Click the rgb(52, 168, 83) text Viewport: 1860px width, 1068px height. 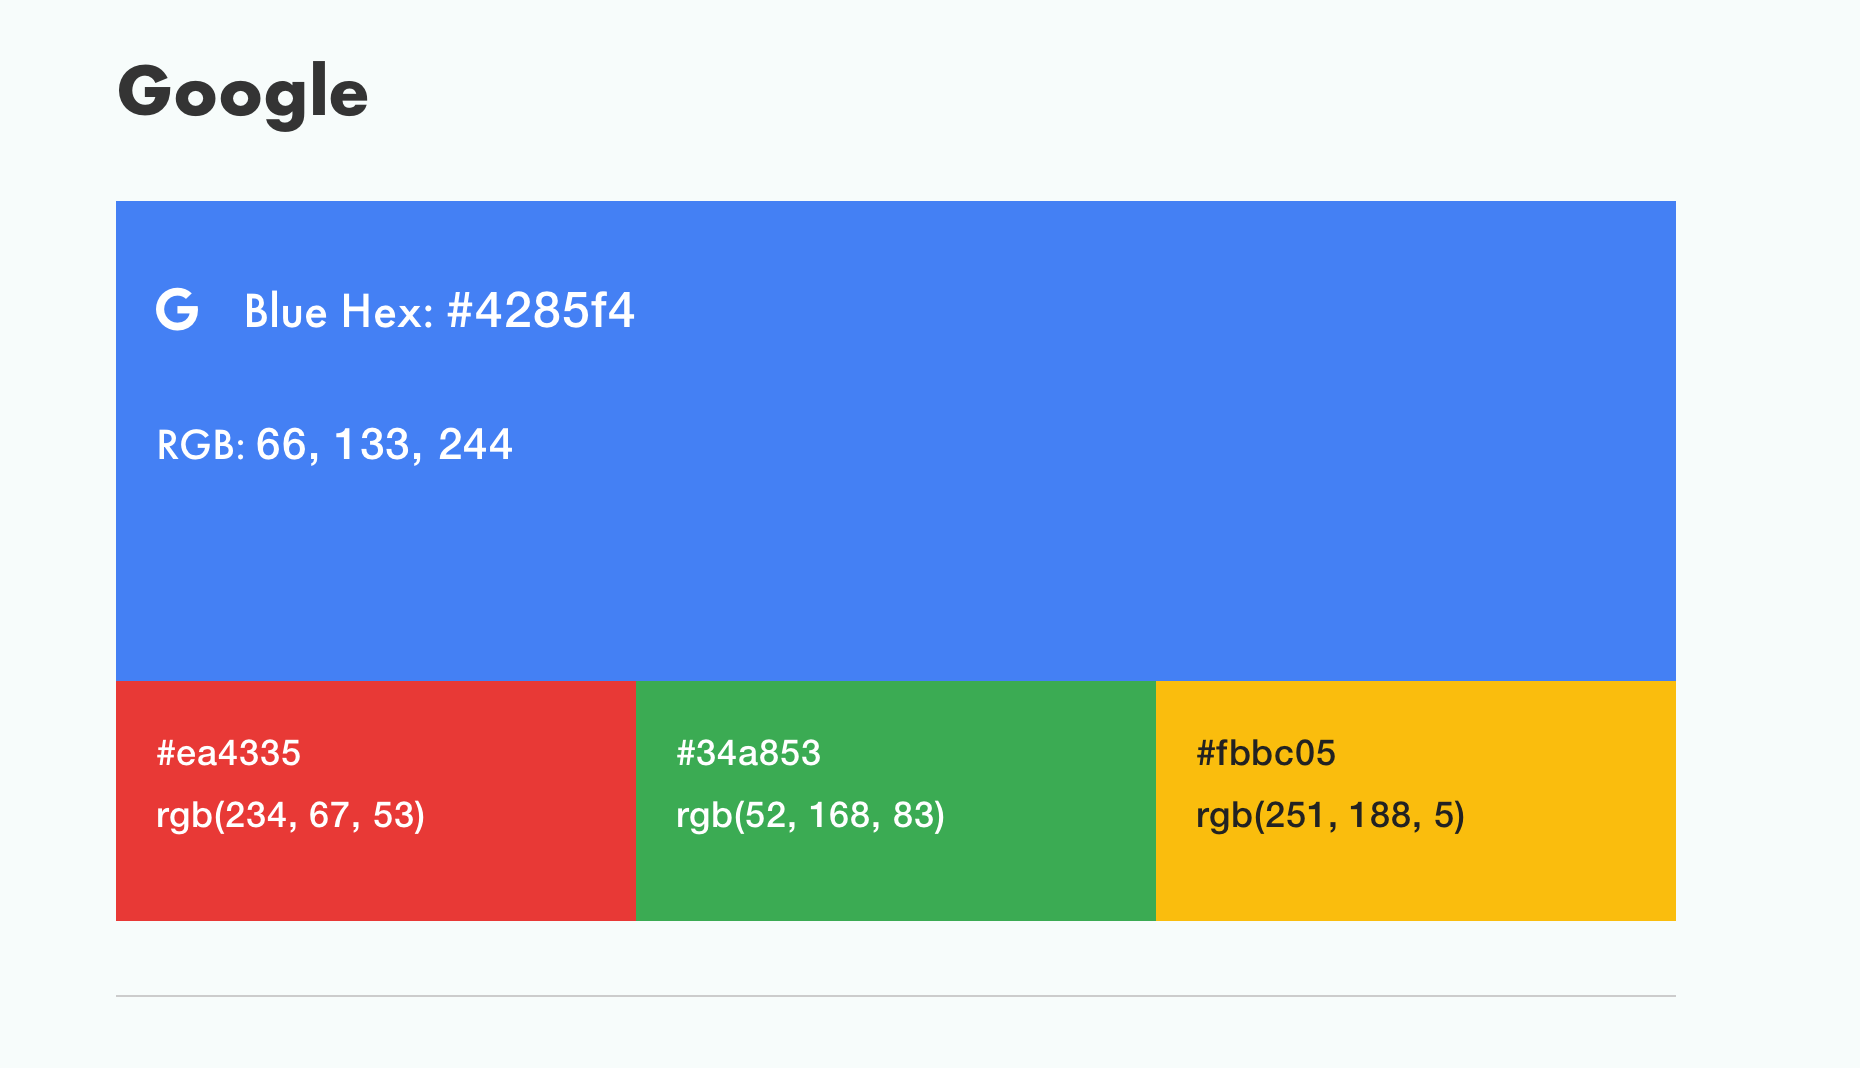point(810,815)
